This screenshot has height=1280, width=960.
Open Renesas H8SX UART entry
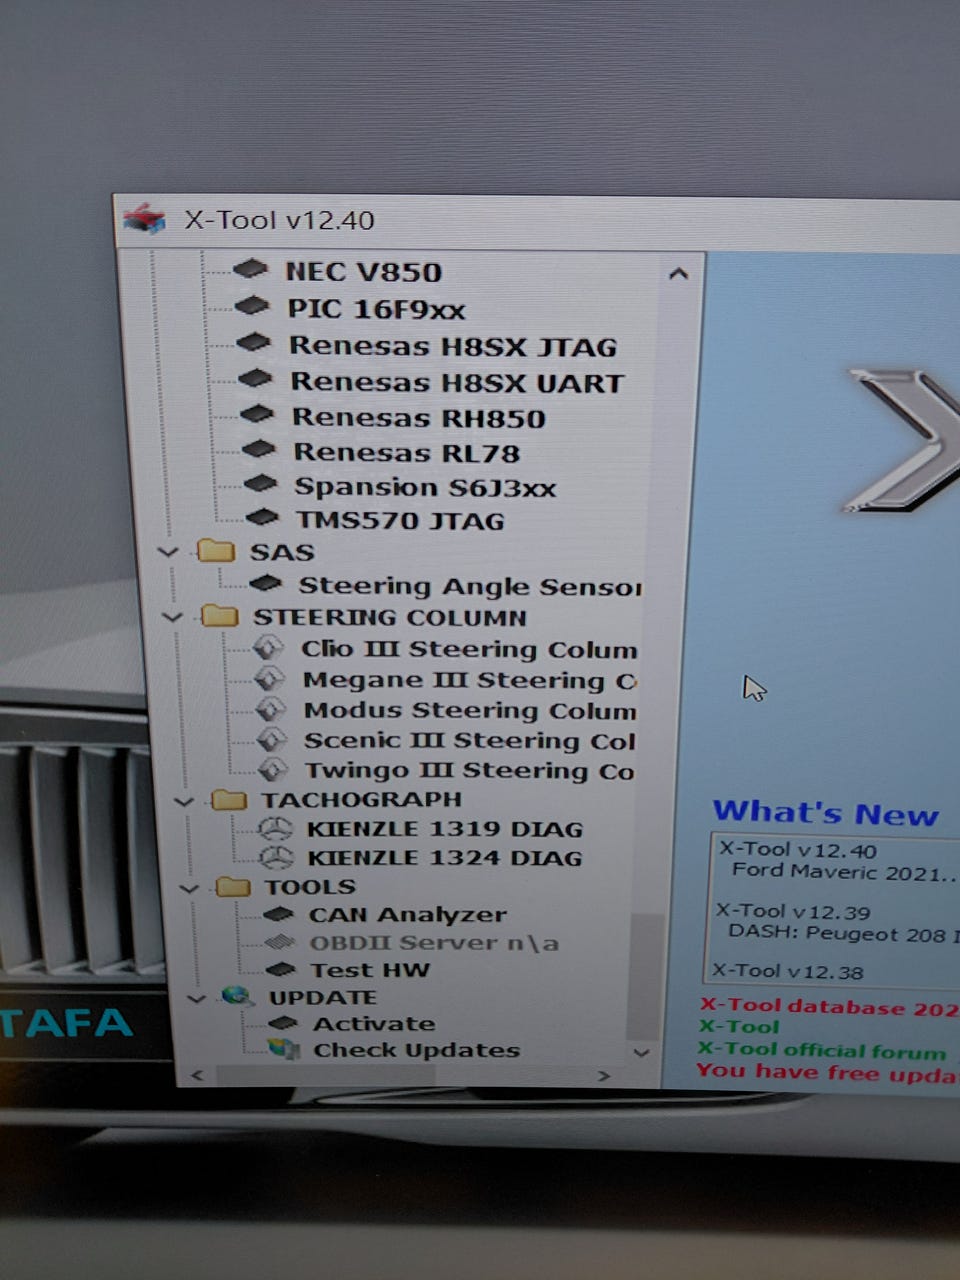(x=458, y=382)
